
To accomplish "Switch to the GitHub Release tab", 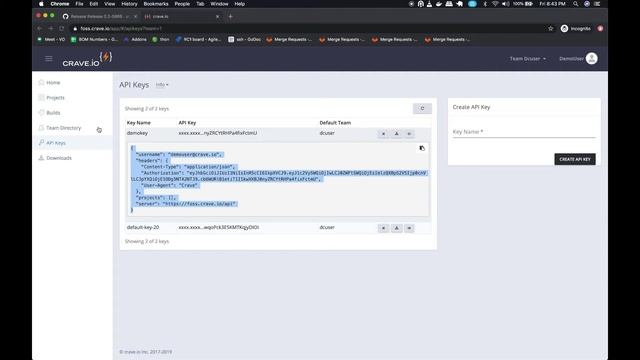I will 99,16.
